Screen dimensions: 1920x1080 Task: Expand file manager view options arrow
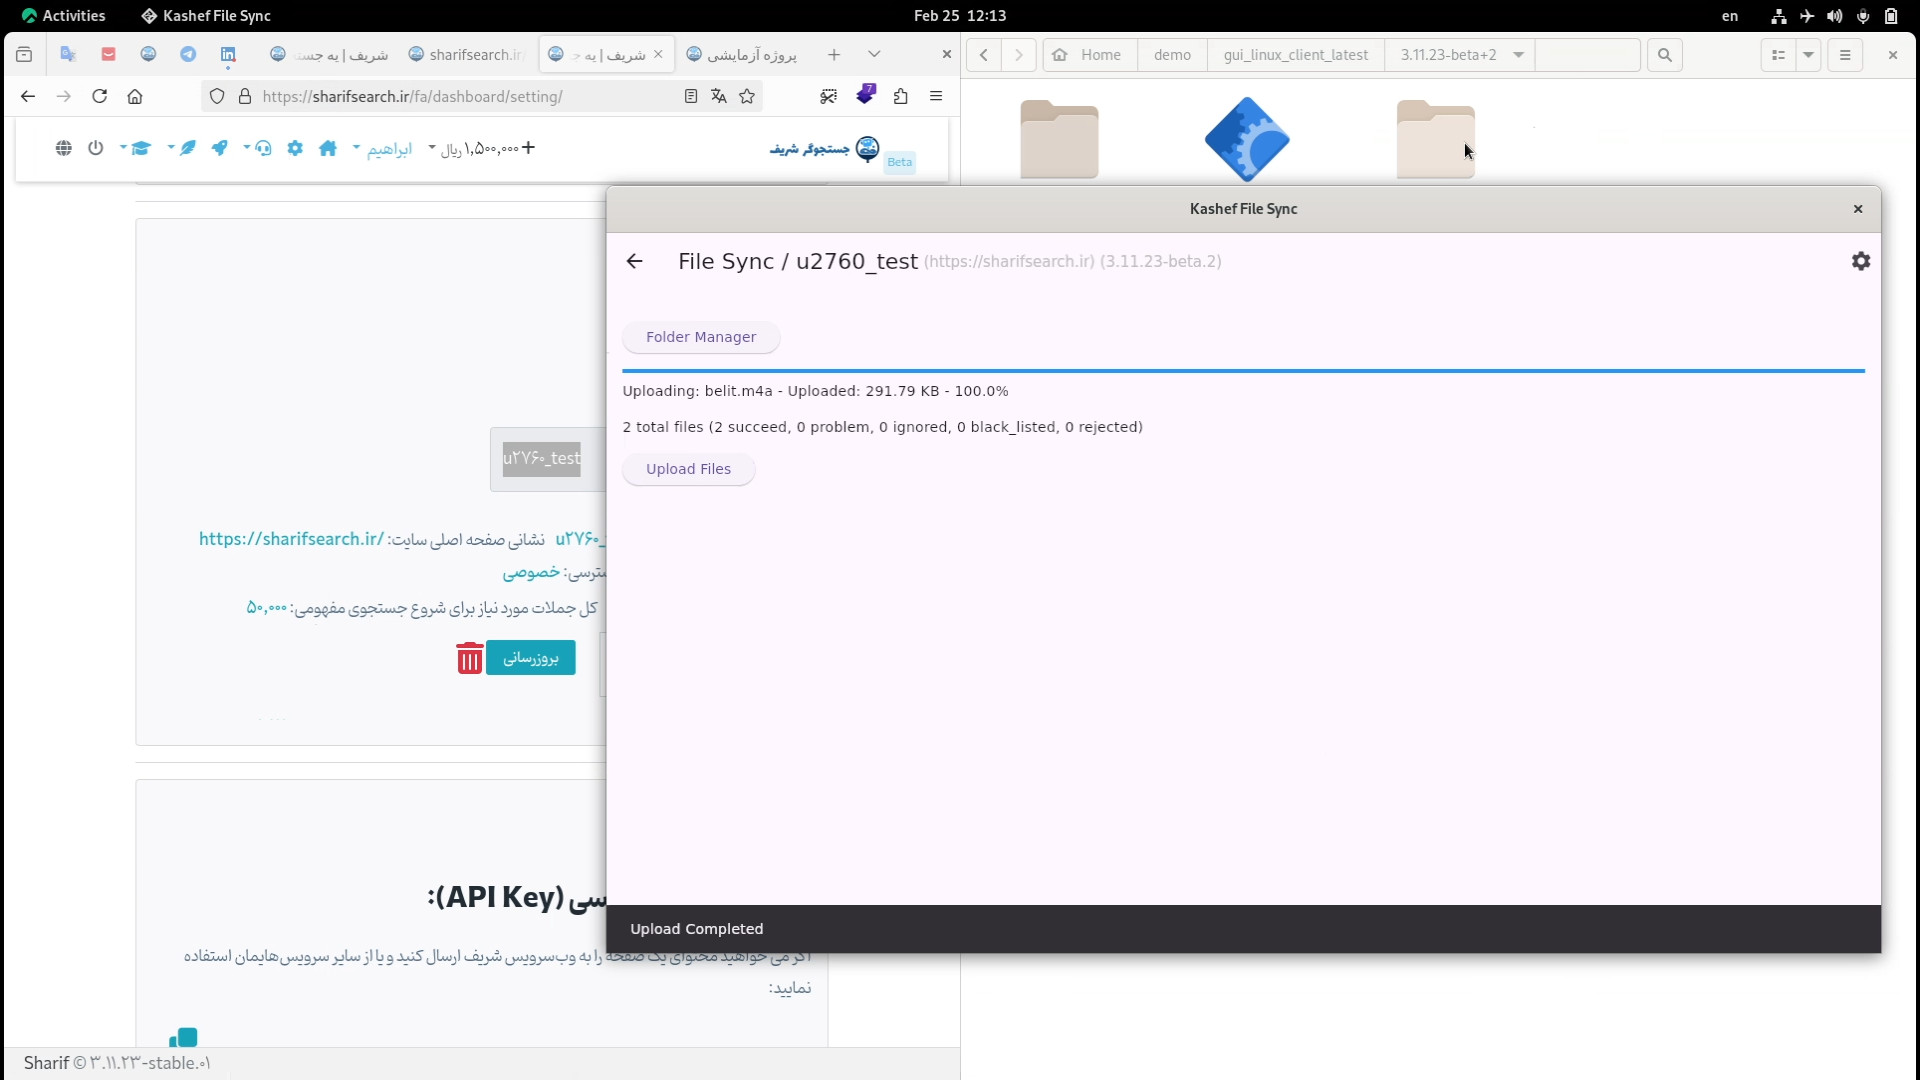(x=1808, y=55)
